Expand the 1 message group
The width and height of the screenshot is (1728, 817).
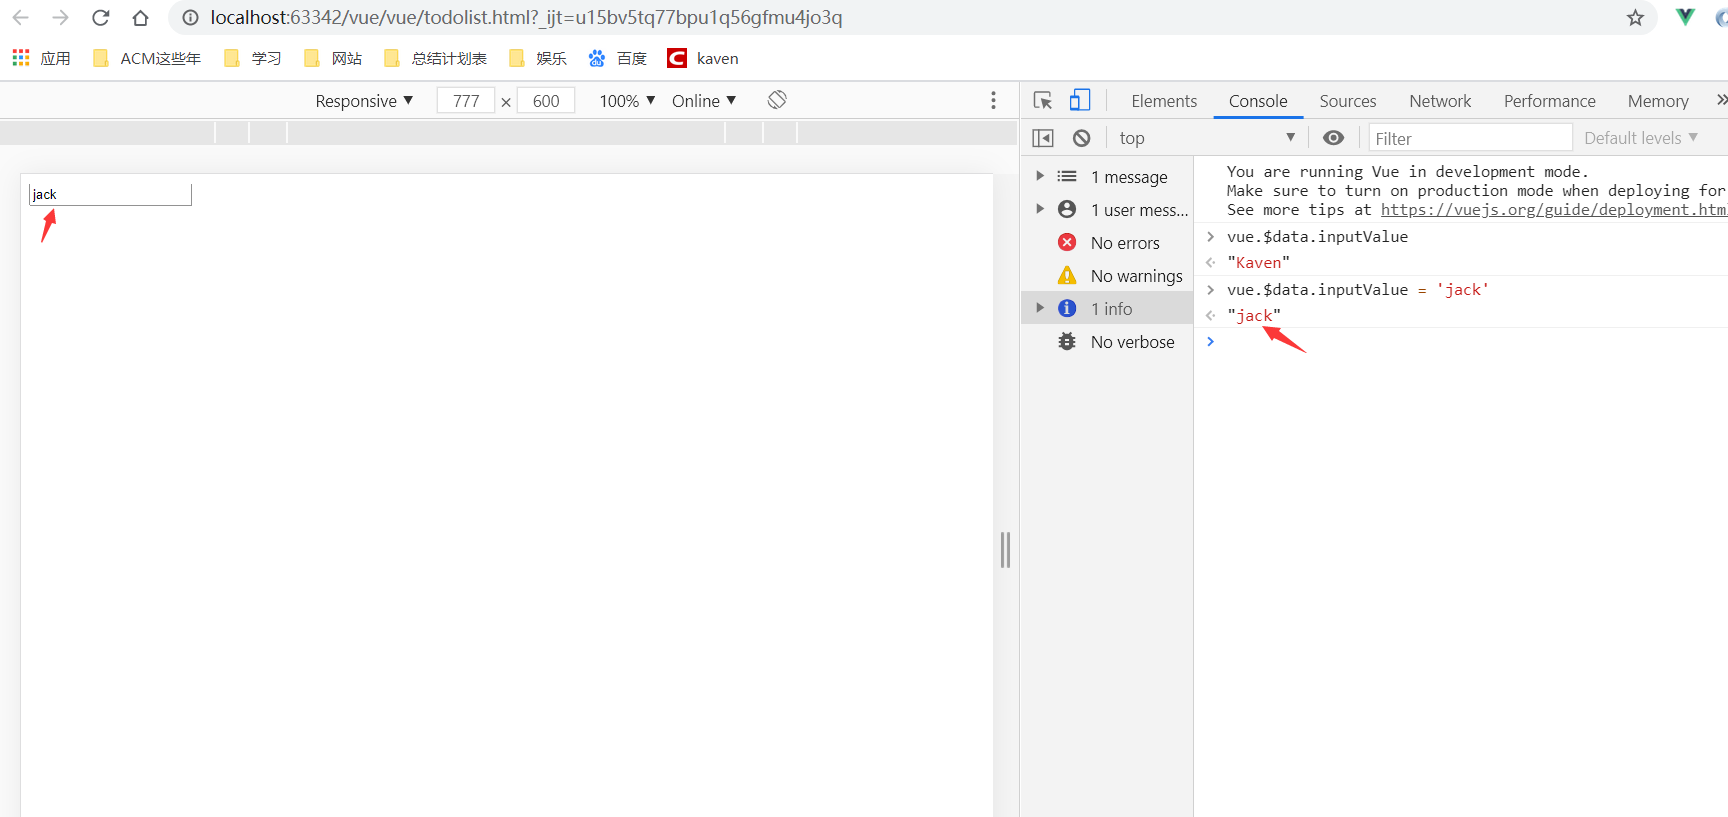[1040, 176]
